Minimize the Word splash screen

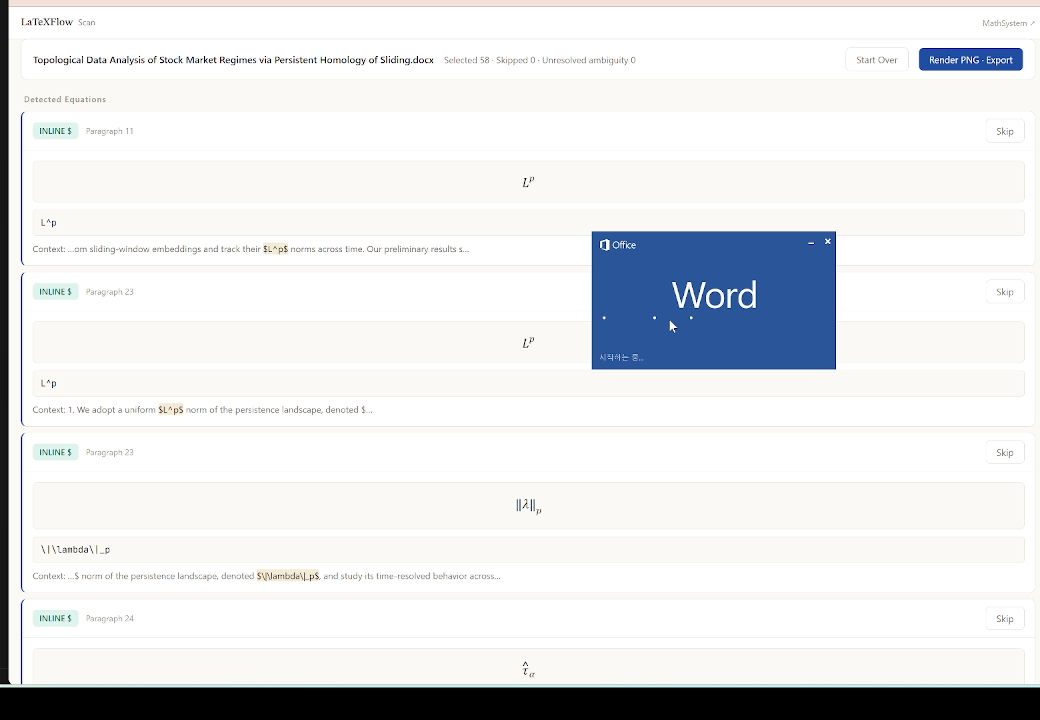[x=811, y=242]
